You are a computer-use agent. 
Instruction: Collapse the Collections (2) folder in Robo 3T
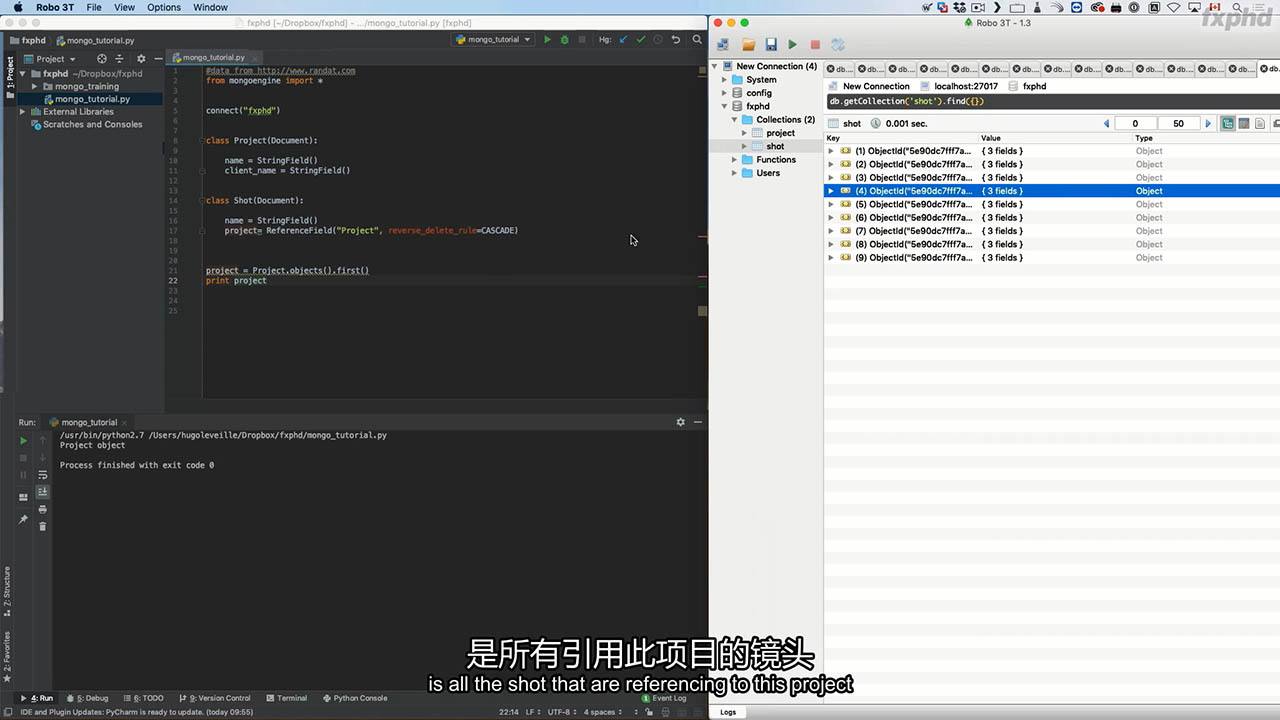[734, 120]
